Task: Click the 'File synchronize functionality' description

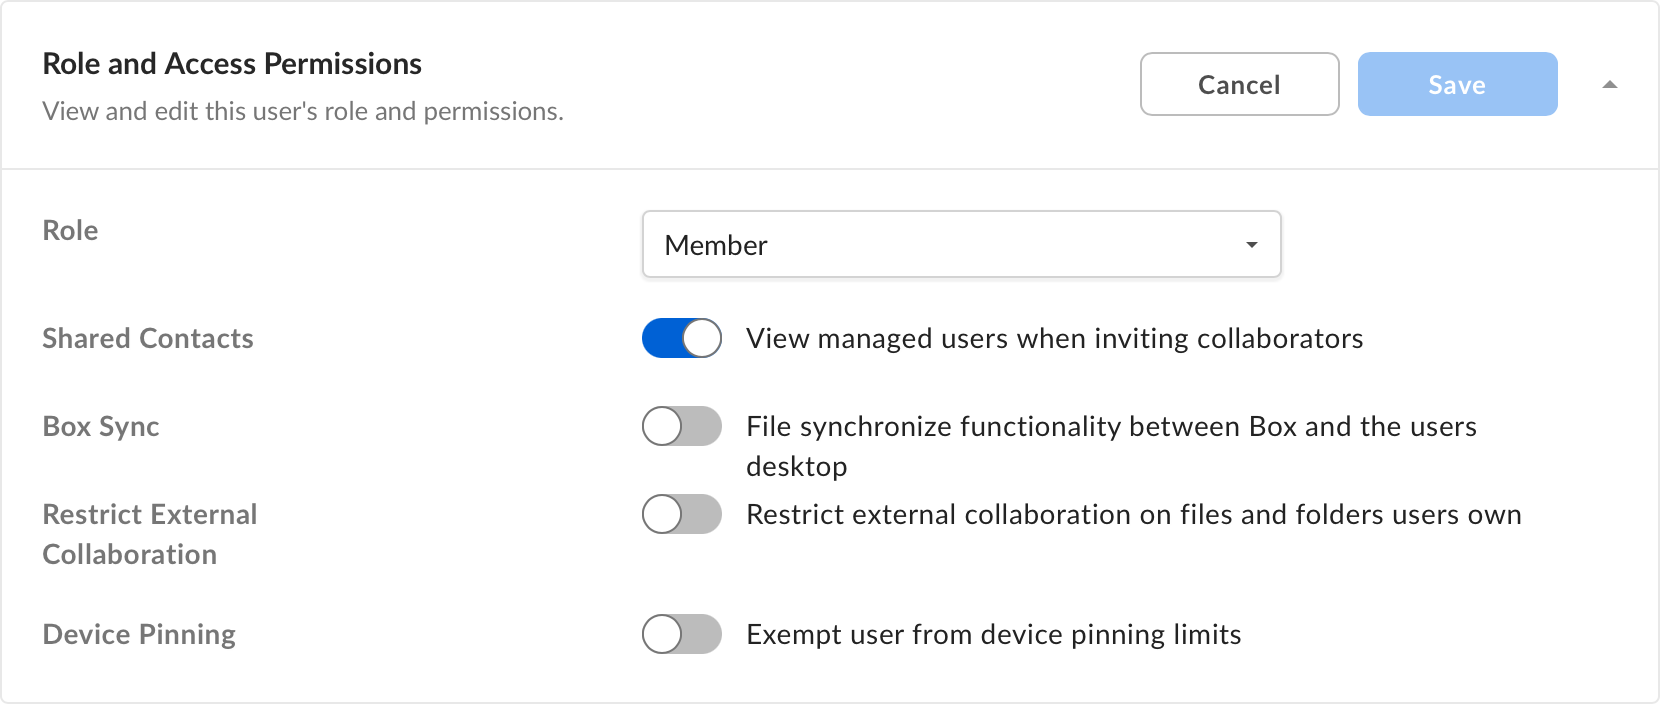Action: tap(1111, 446)
